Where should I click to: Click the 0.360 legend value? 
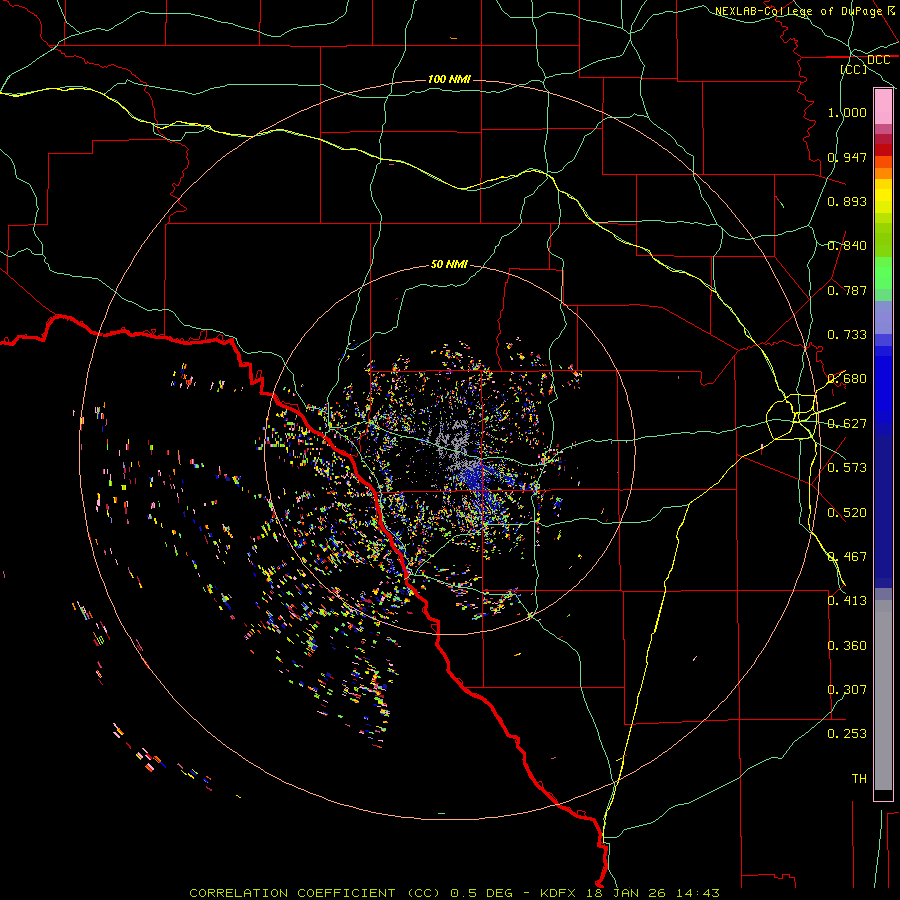pyautogui.click(x=847, y=646)
